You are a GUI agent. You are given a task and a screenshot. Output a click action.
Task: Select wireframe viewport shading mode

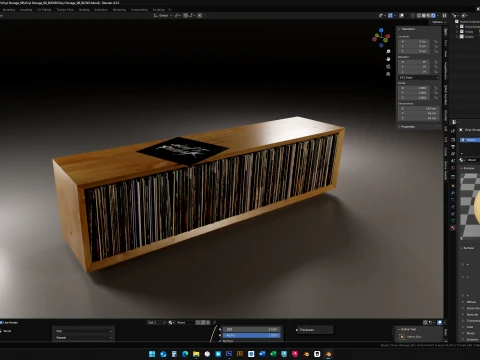pyautogui.click(x=419, y=15)
